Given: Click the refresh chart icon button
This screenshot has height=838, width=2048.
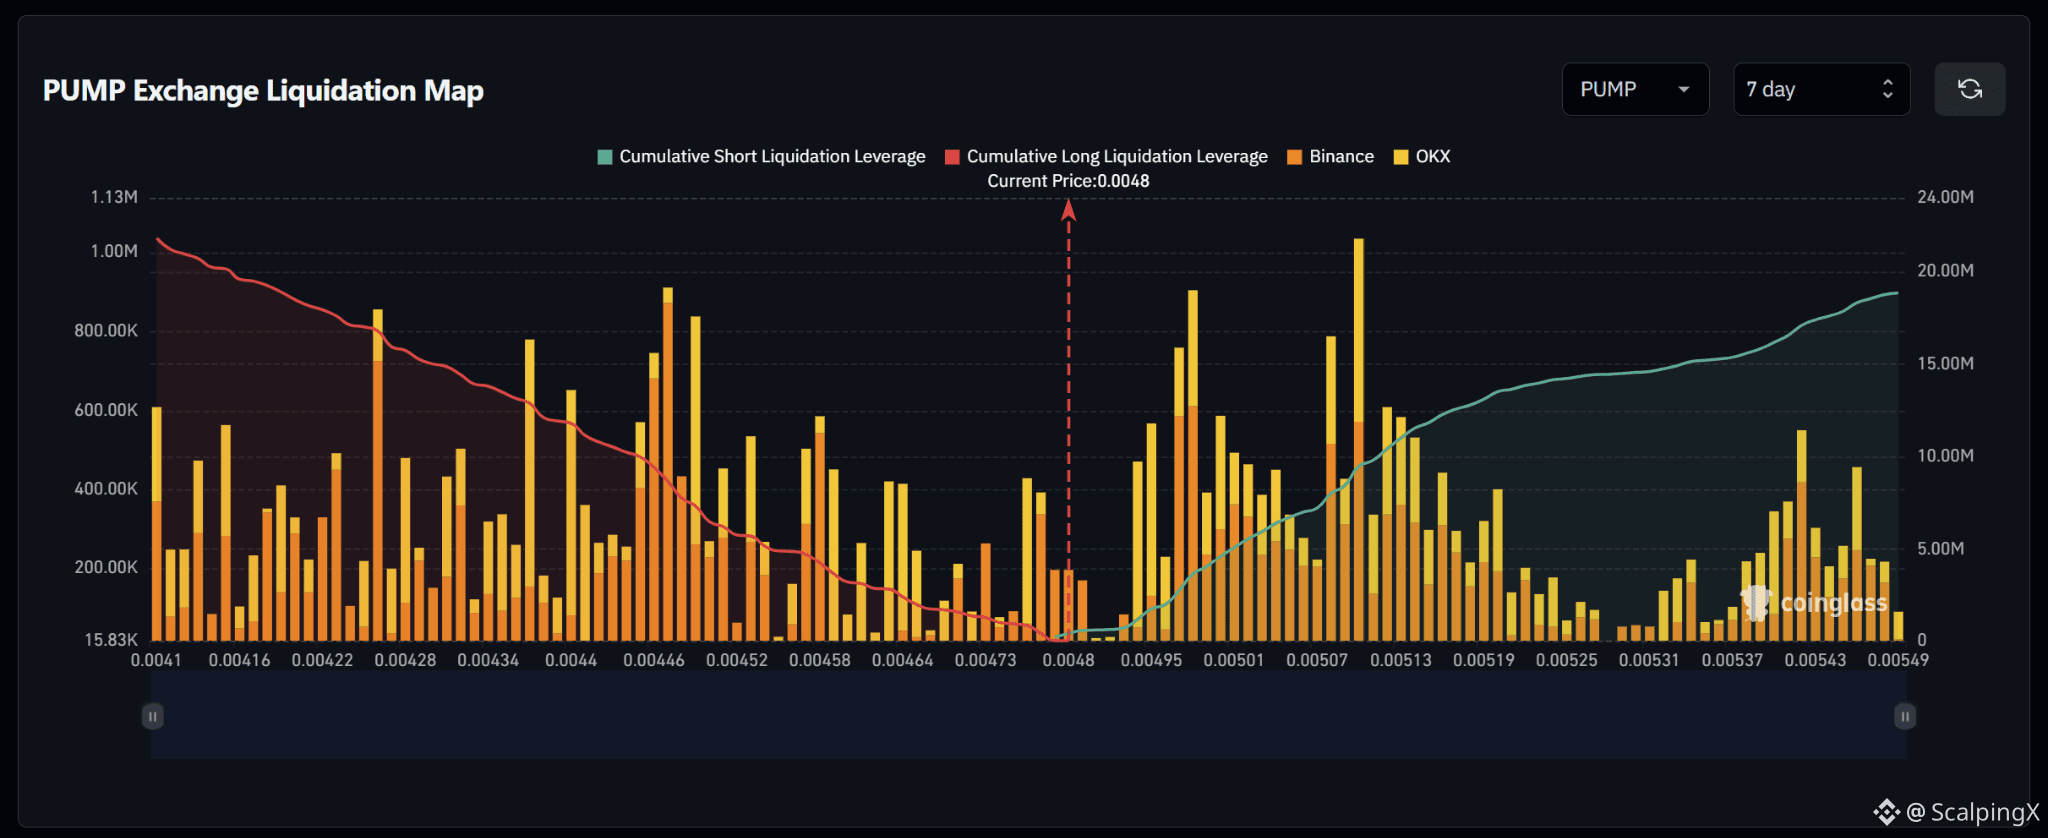Looking at the screenshot, I should coord(1969,89).
